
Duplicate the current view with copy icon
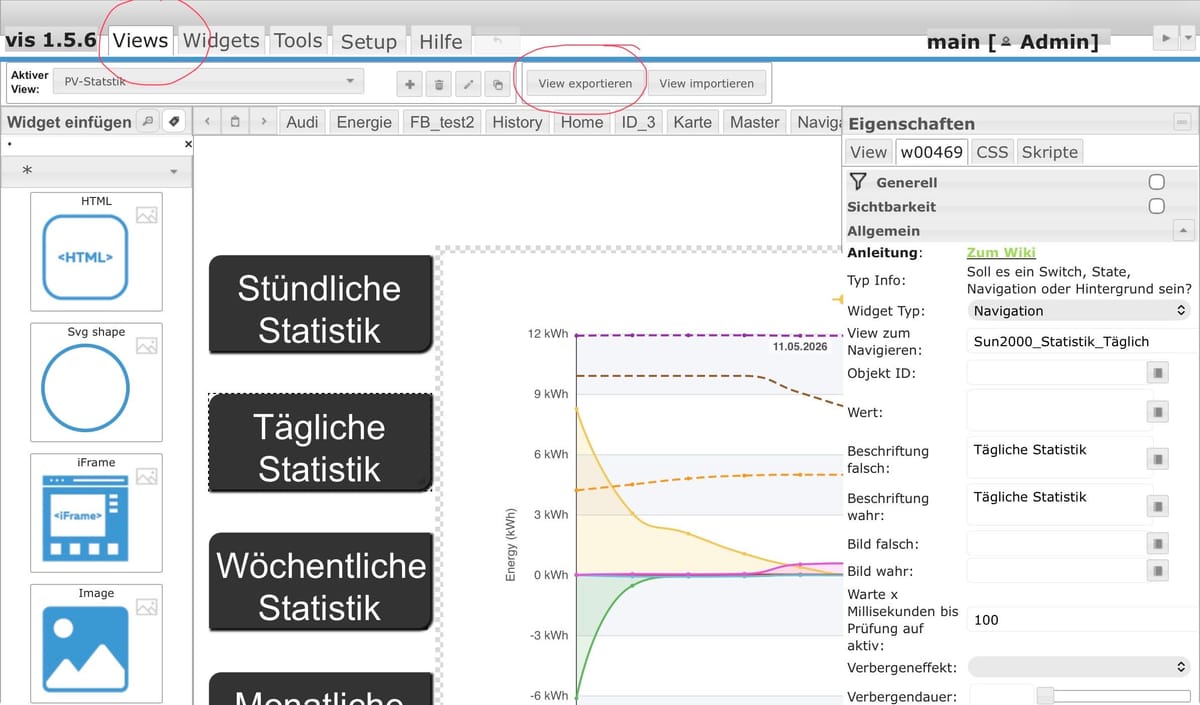pyautogui.click(x=497, y=85)
